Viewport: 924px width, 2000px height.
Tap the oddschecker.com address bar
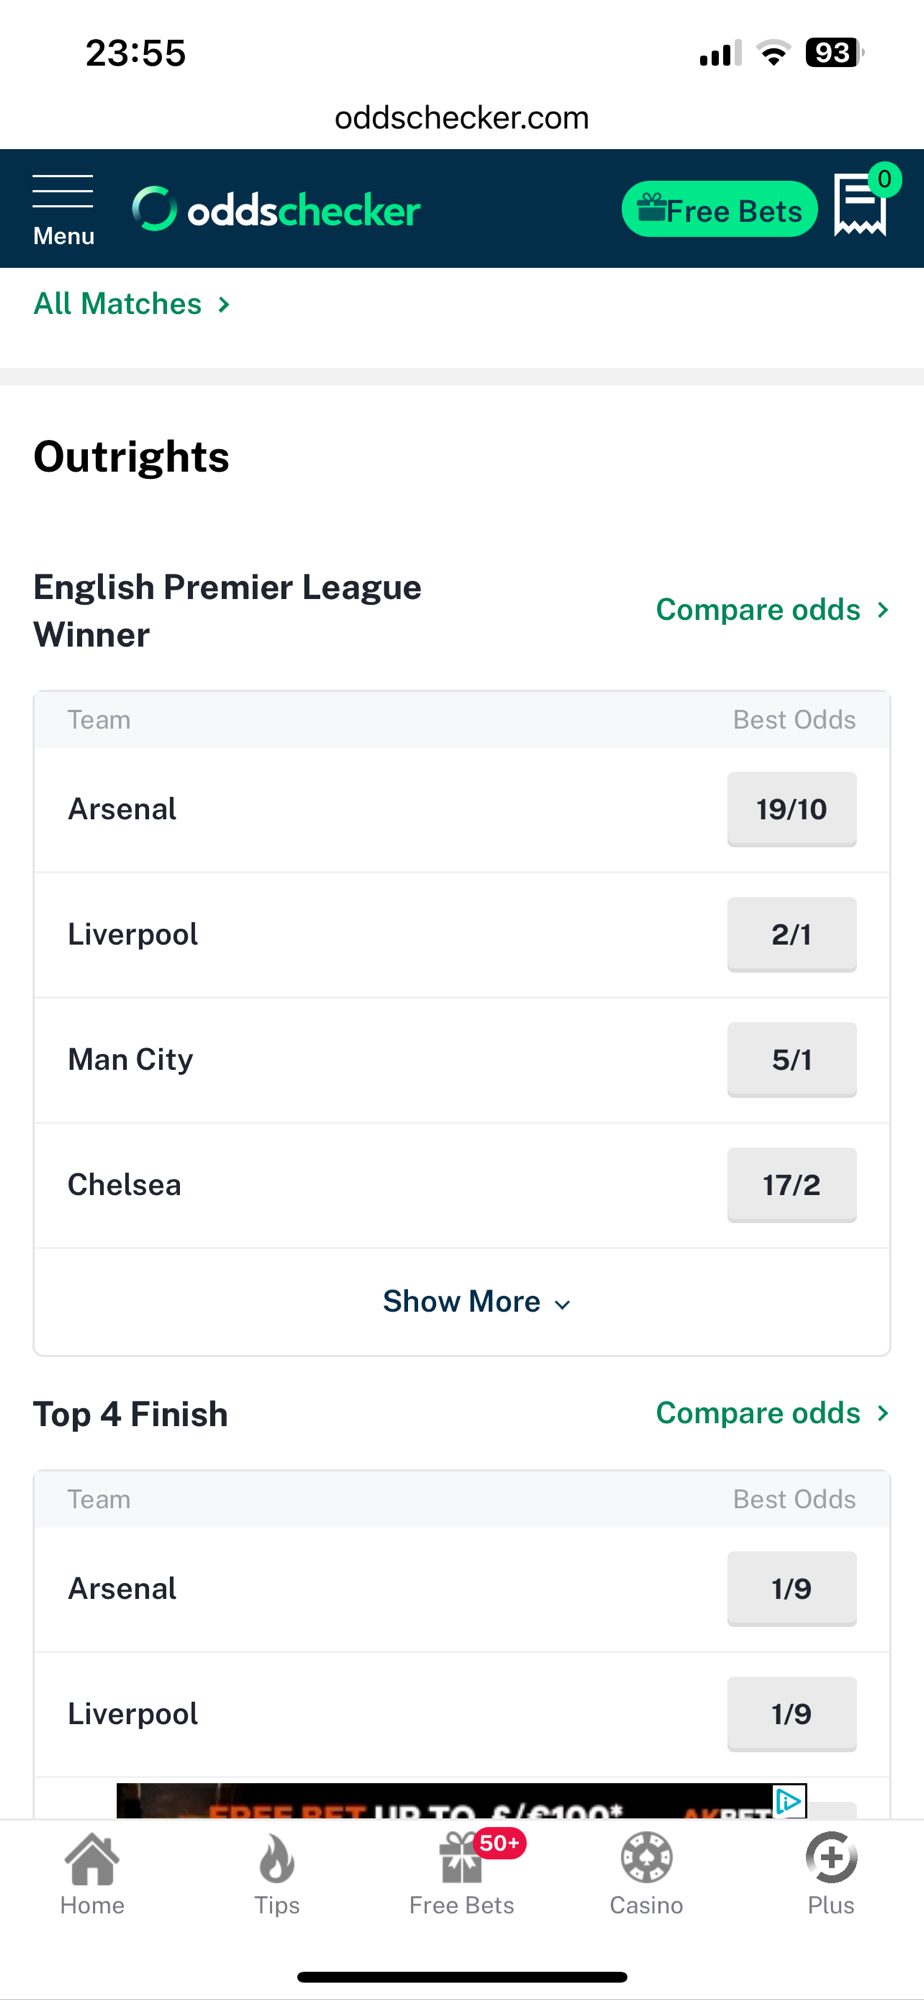462,118
